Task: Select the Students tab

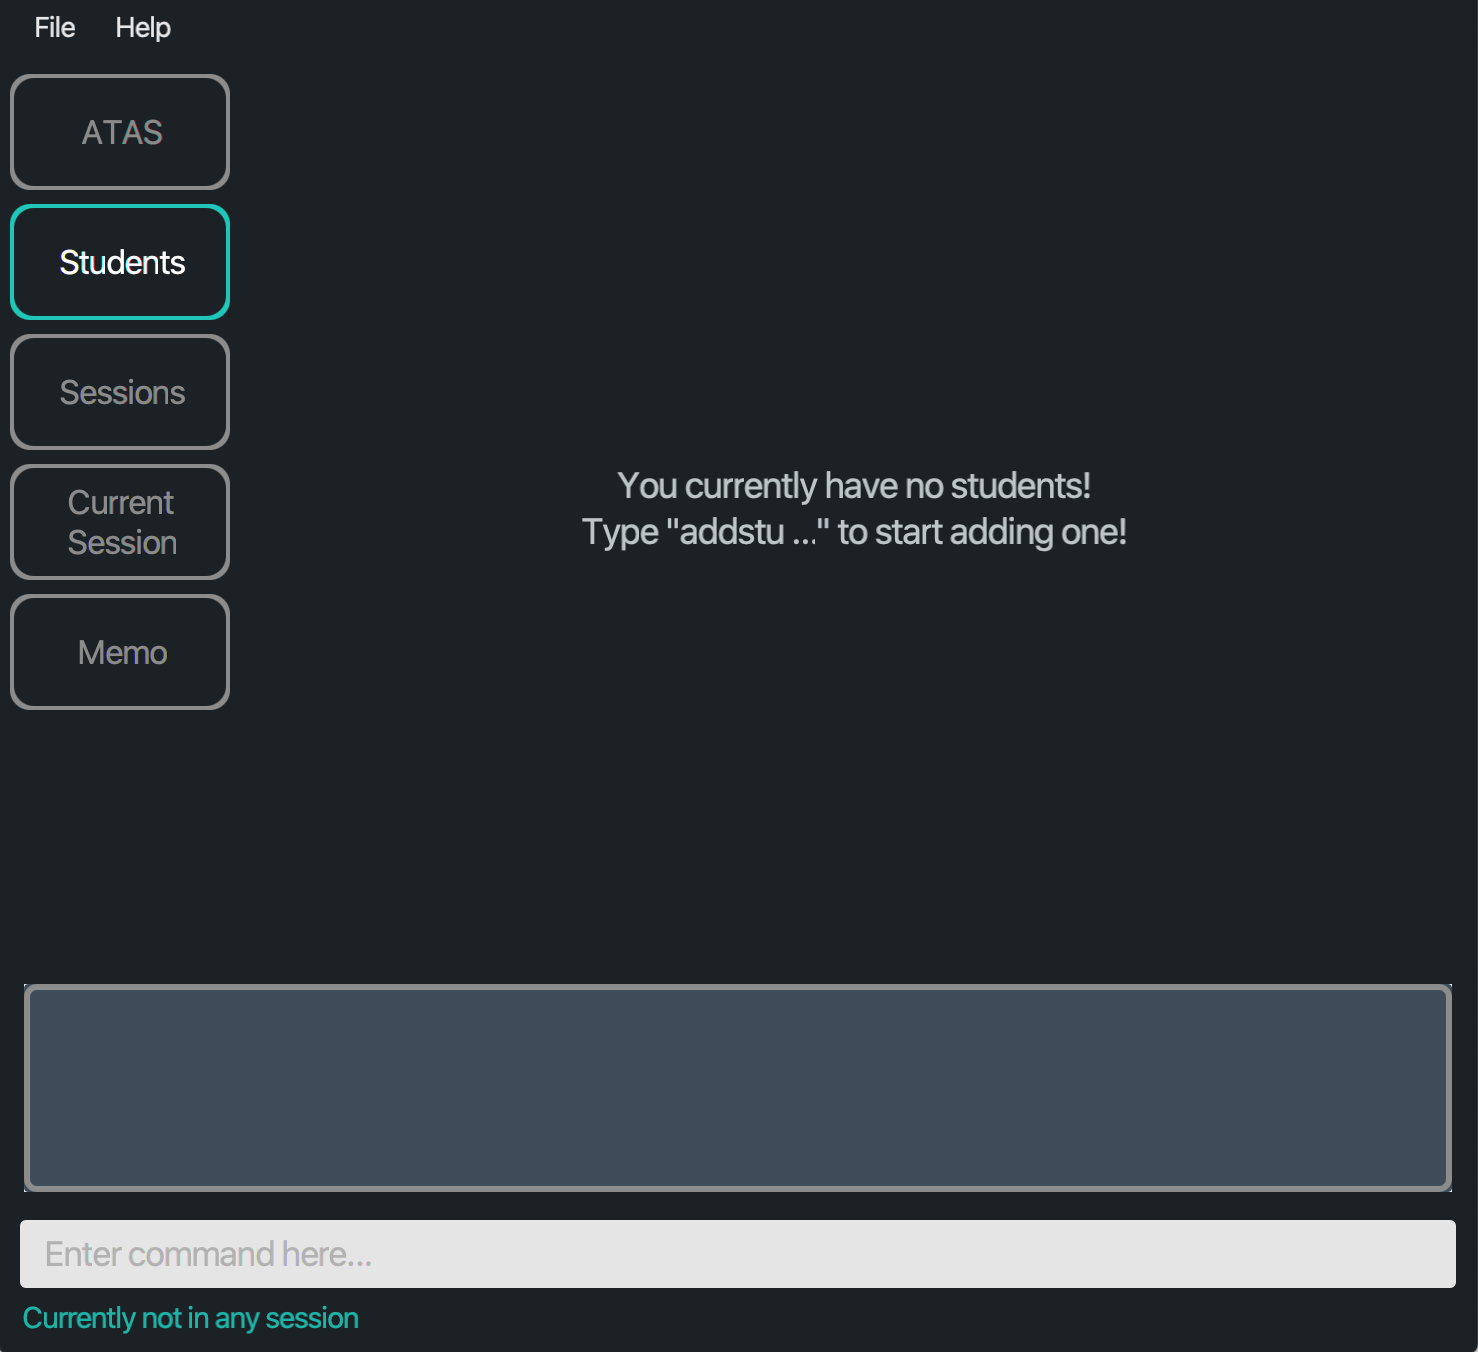Action: click(120, 262)
